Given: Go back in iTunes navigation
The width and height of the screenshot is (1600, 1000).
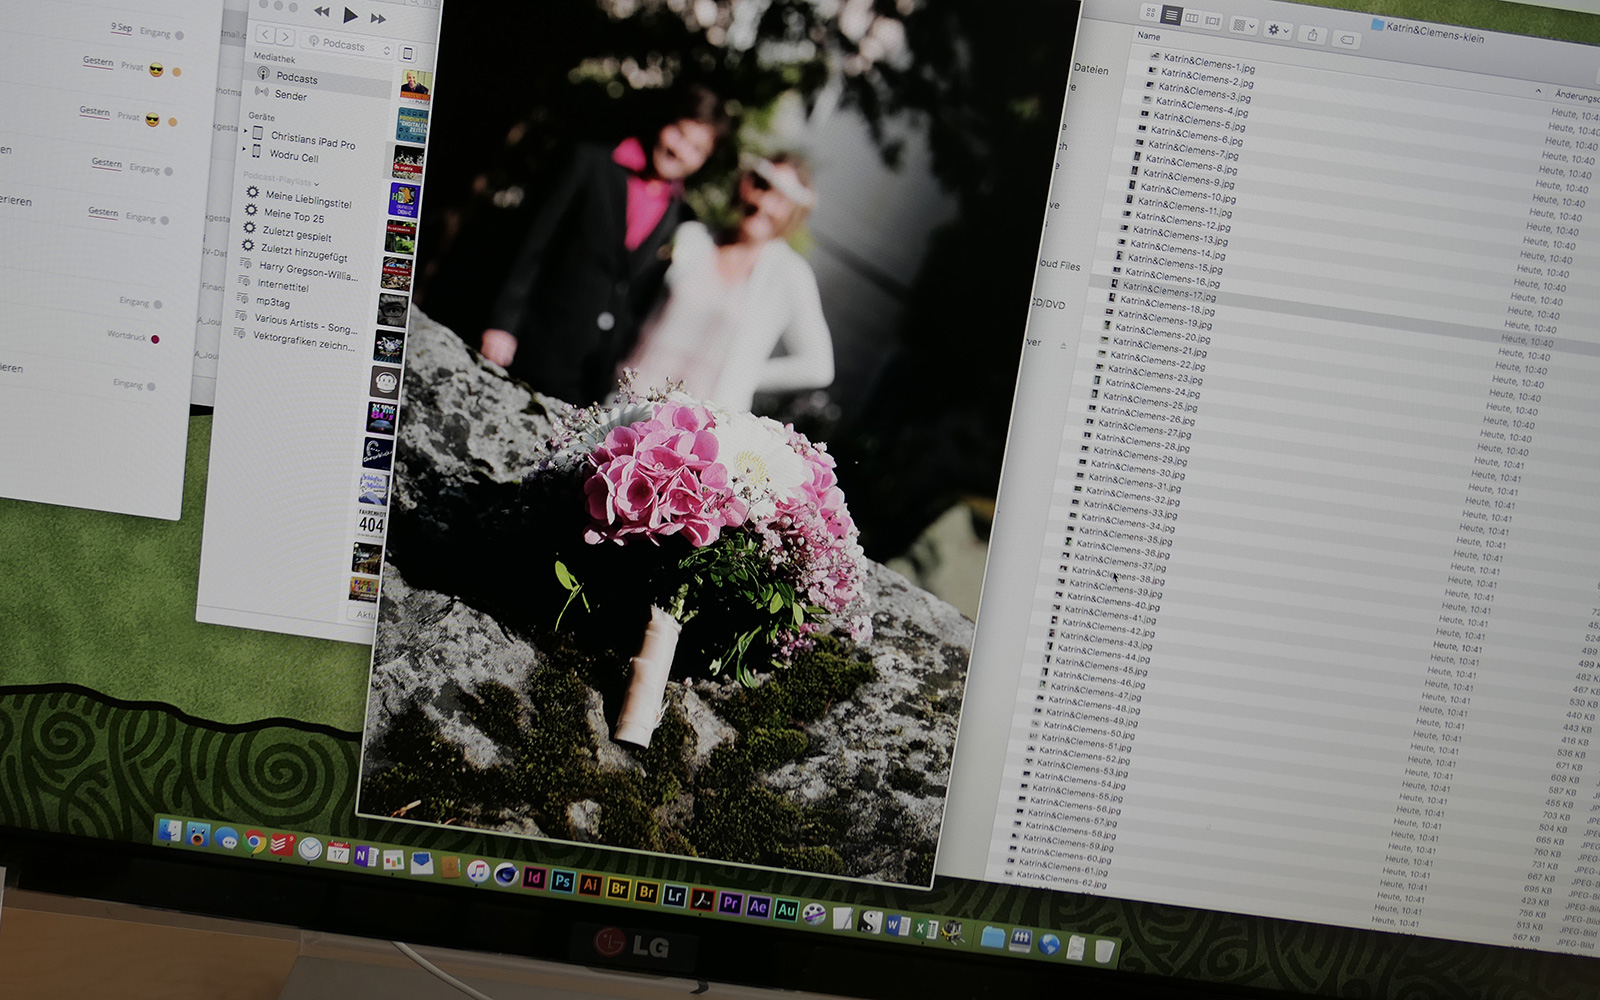Looking at the screenshot, I should pos(265,35).
